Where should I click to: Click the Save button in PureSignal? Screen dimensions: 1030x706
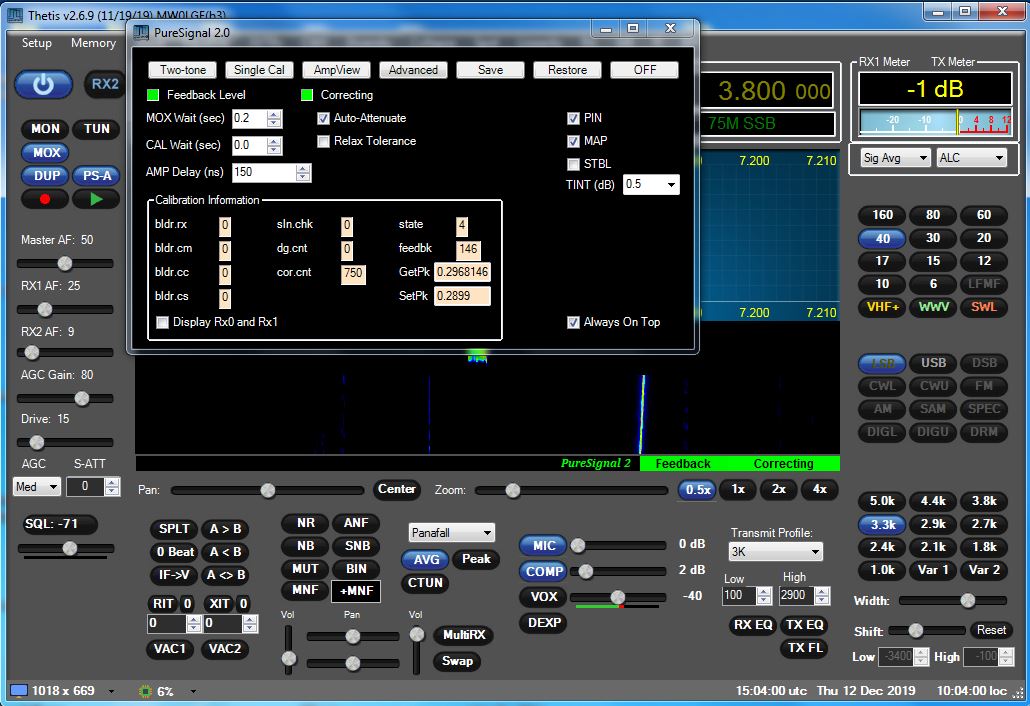490,70
